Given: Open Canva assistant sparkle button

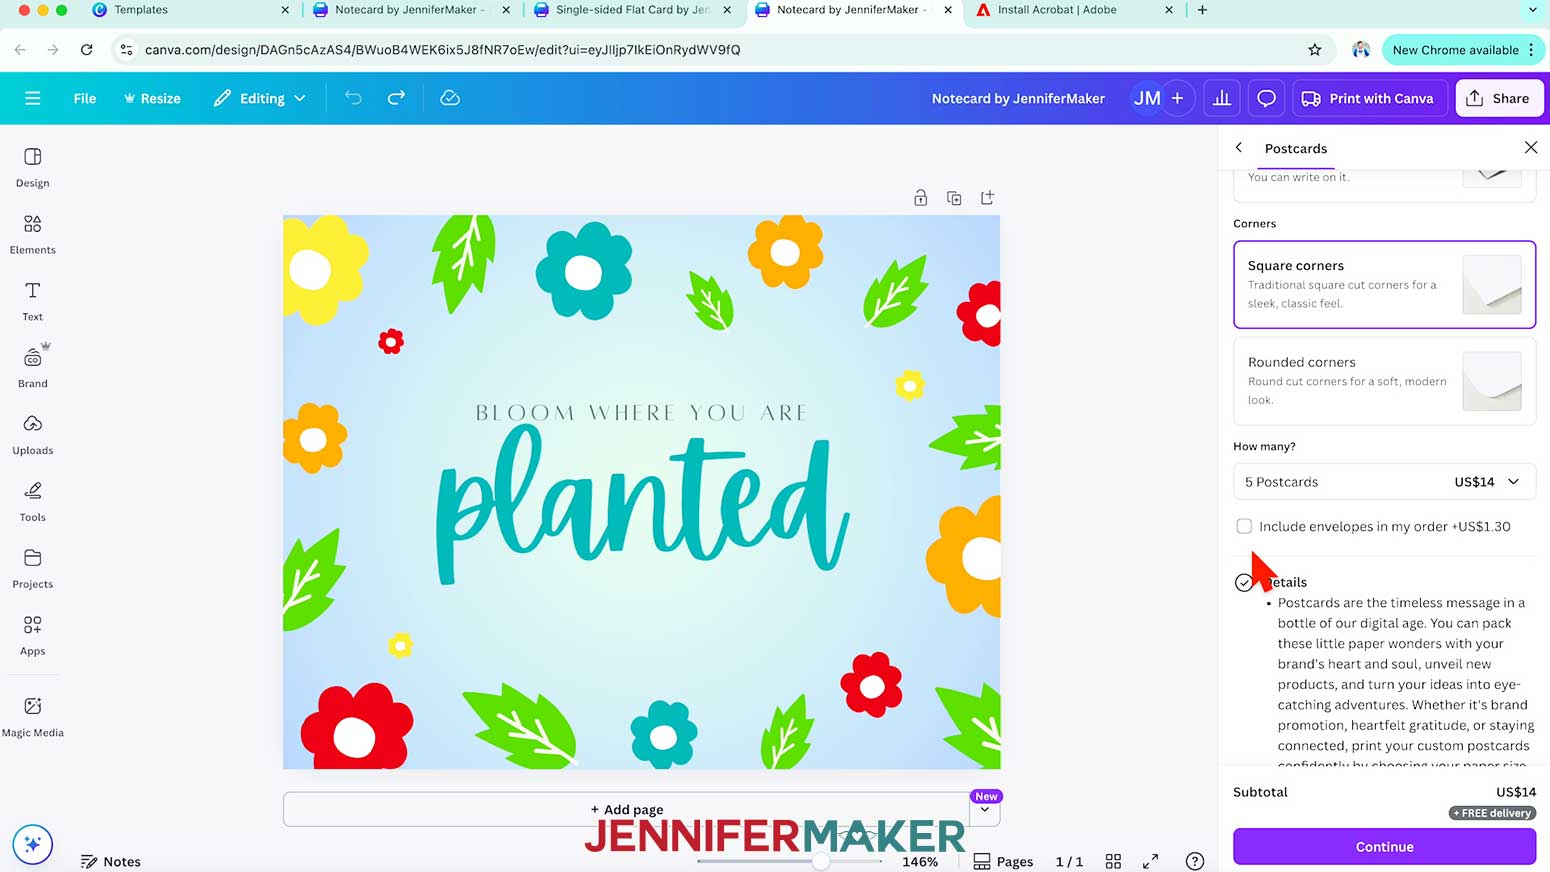Looking at the screenshot, I should [32, 844].
